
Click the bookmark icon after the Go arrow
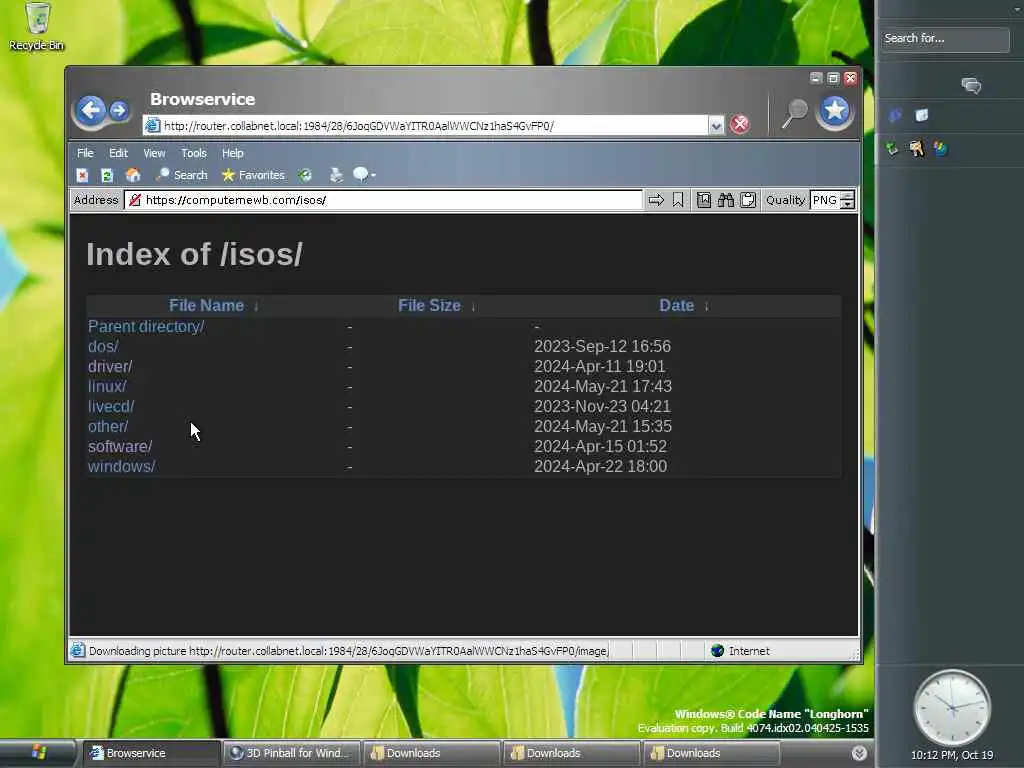(x=678, y=200)
